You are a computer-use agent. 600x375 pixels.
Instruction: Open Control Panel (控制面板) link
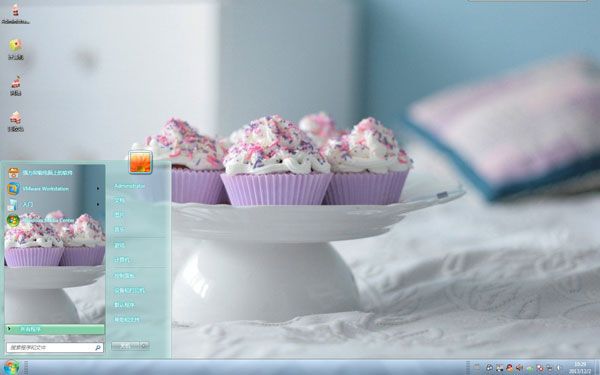click(124, 275)
